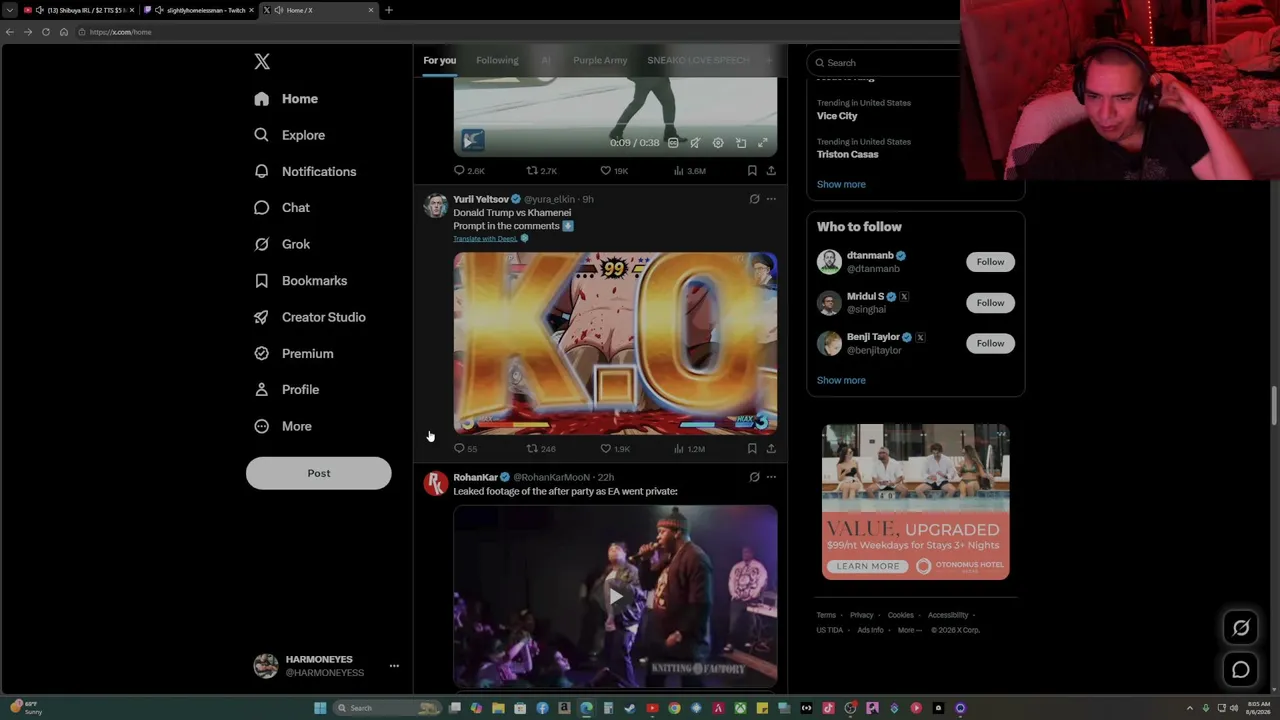Click Learn More on the hotel ad
Image resolution: width=1280 pixels, height=720 pixels.
868,566
